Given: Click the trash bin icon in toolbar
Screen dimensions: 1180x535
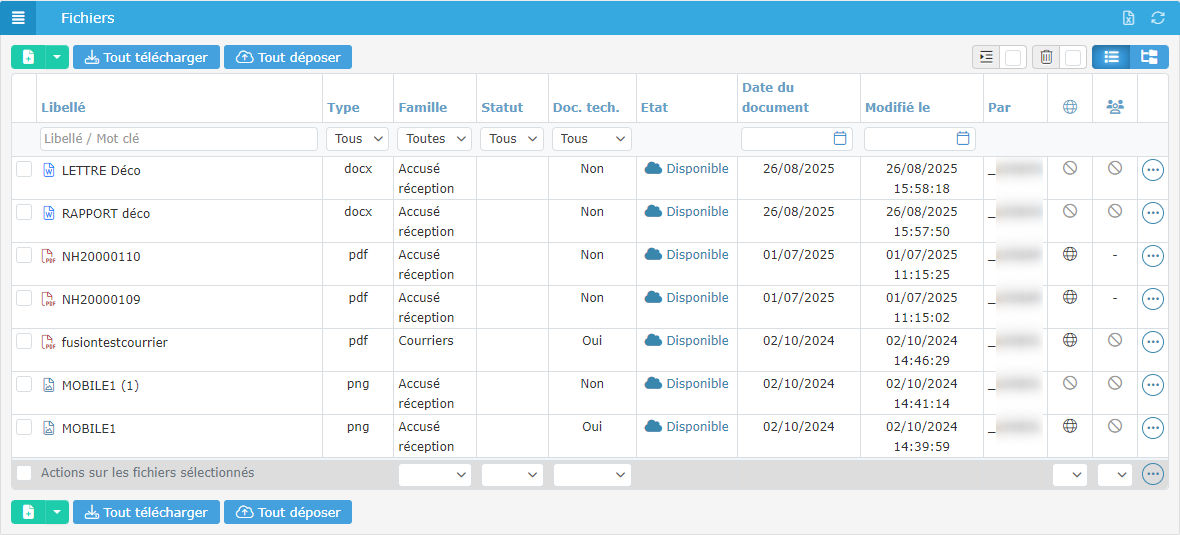Looking at the screenshot, I should [1046, 57].
